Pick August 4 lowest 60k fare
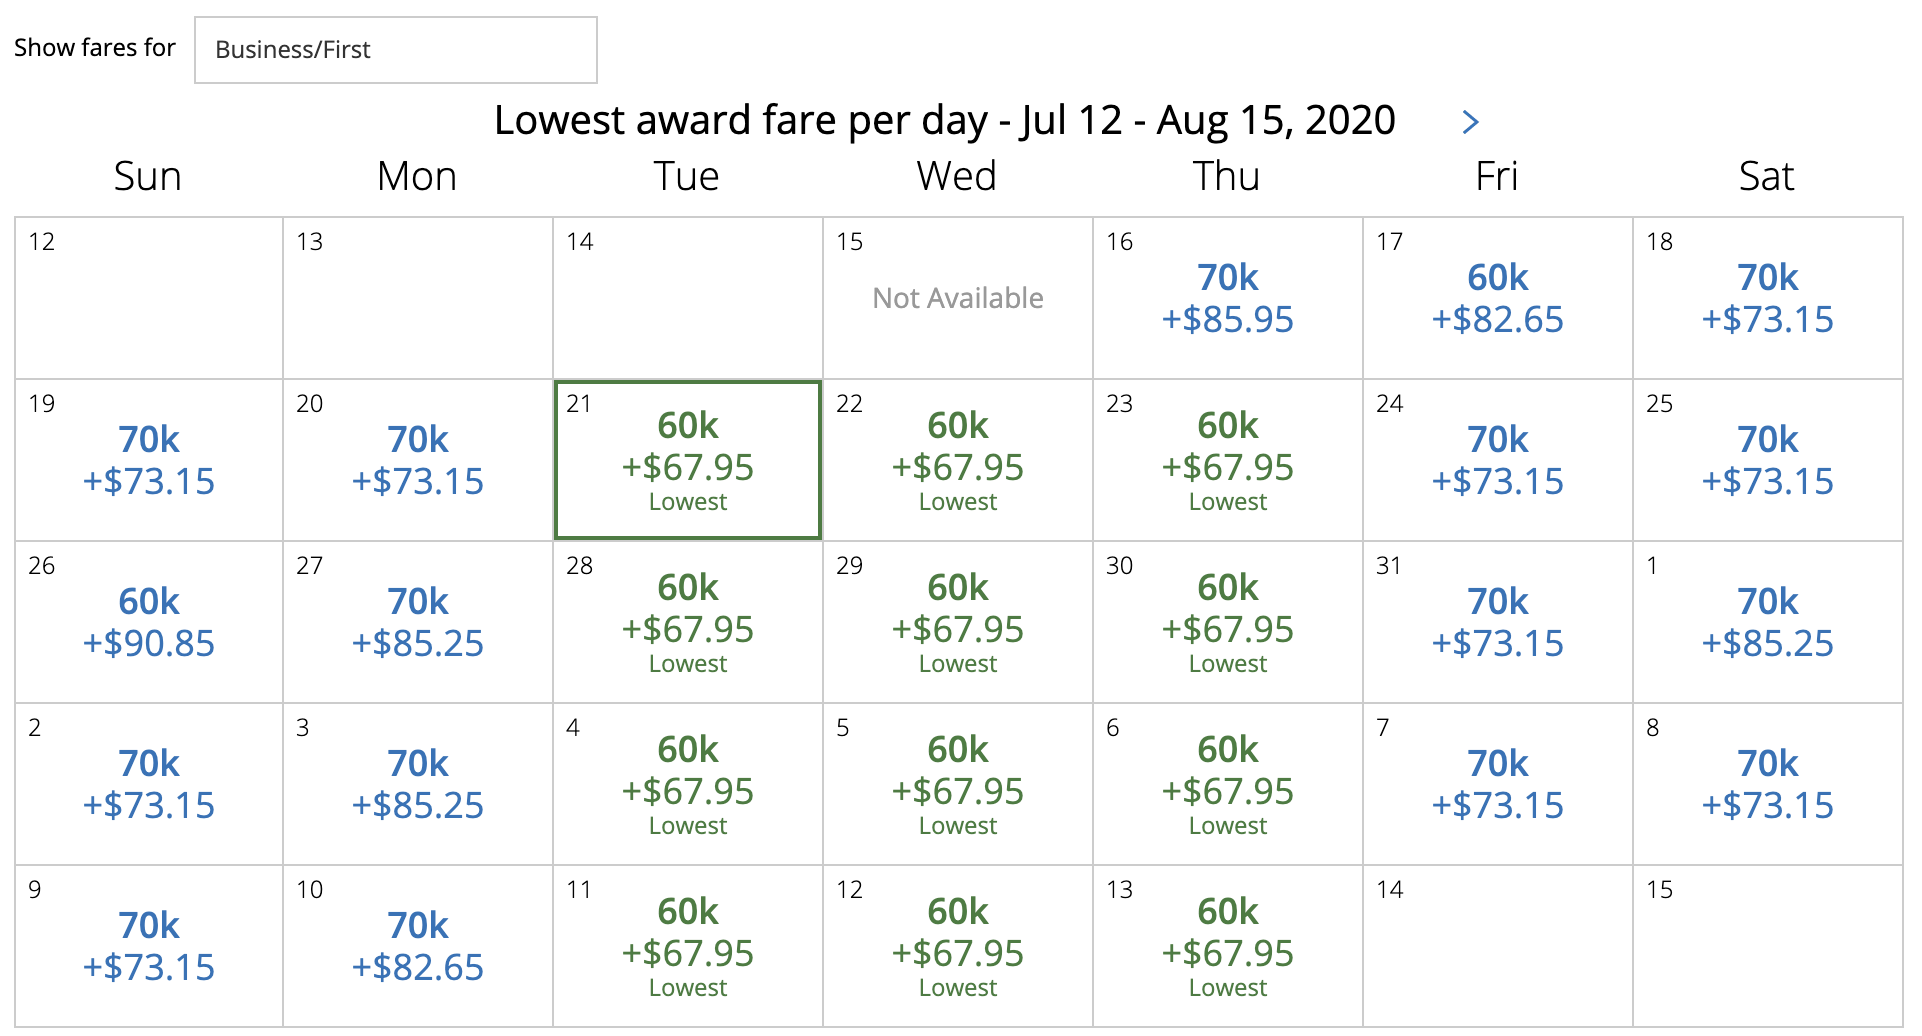The height and width of the screenshot is (1036, 1922). [688, 784]
